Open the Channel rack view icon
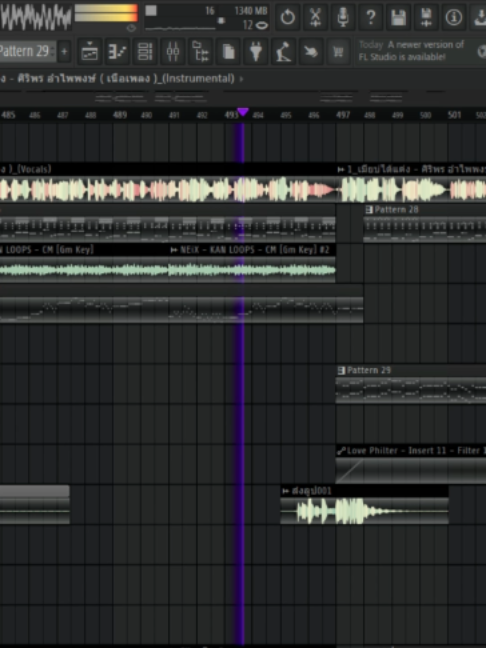The width and height of the screenshot is (486, 648). (x=145, y=52)
